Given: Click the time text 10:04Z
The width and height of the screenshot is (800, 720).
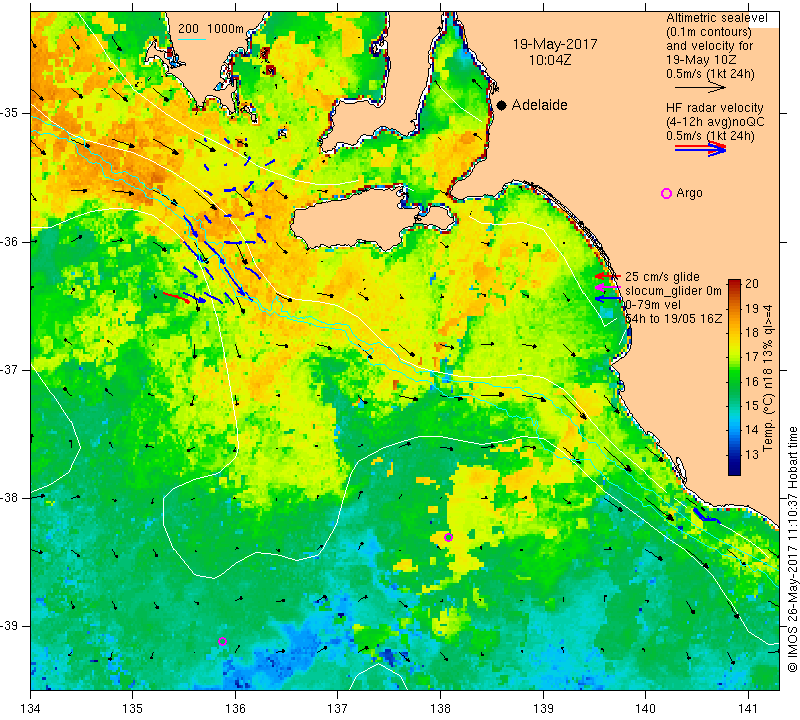Looking at the screenshot, I should tap(550, 60).
